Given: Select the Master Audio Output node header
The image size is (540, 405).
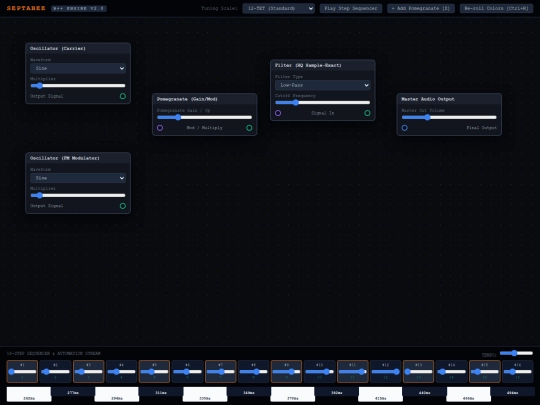Looking at the screenshot, I should point(449,99).
